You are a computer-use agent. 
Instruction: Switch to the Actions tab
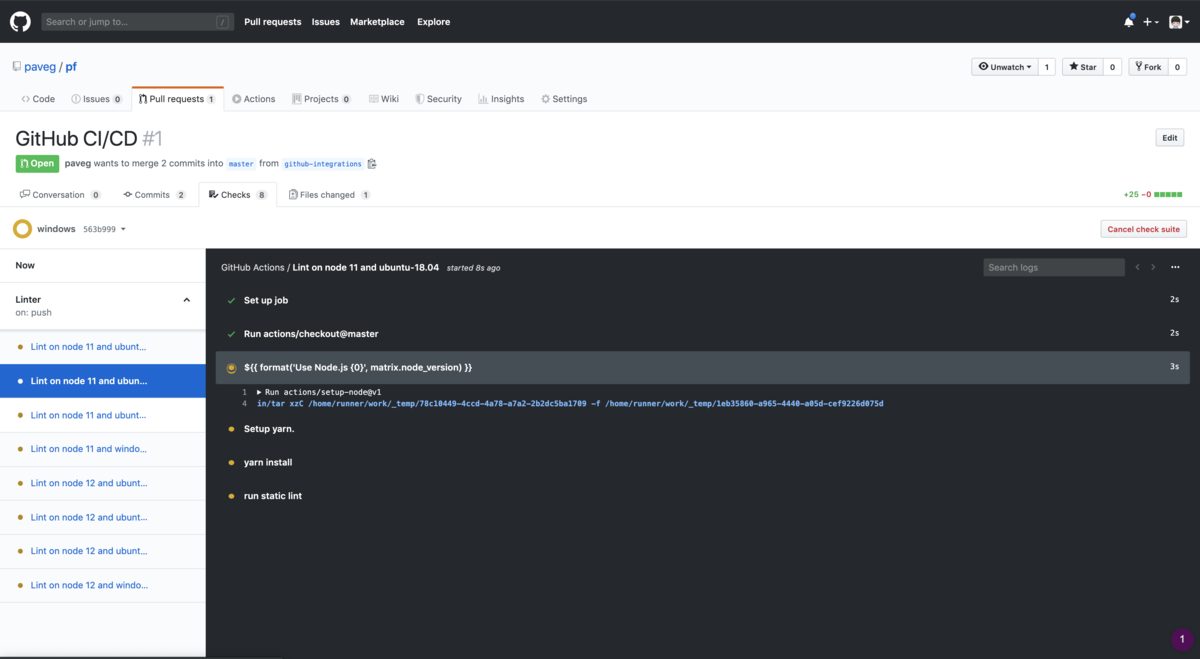[253, 99]
